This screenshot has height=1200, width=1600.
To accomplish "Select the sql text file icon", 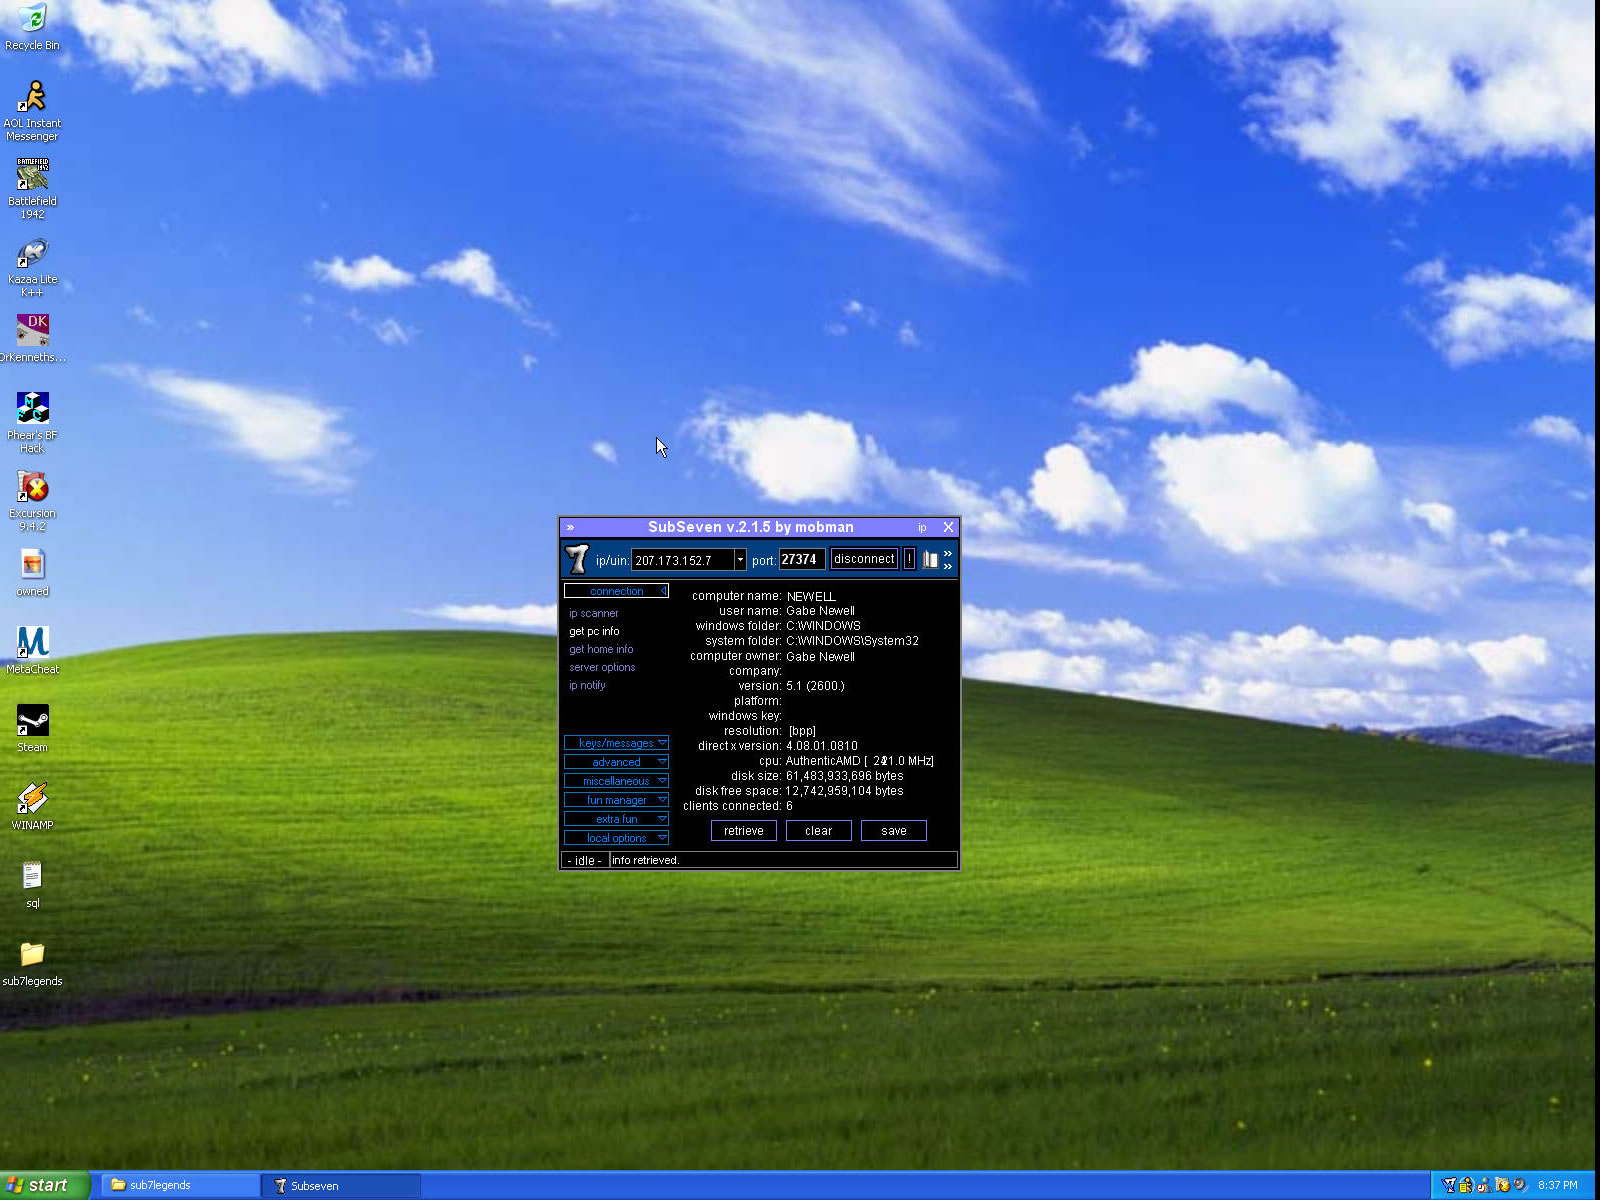I will coord(32,884).
